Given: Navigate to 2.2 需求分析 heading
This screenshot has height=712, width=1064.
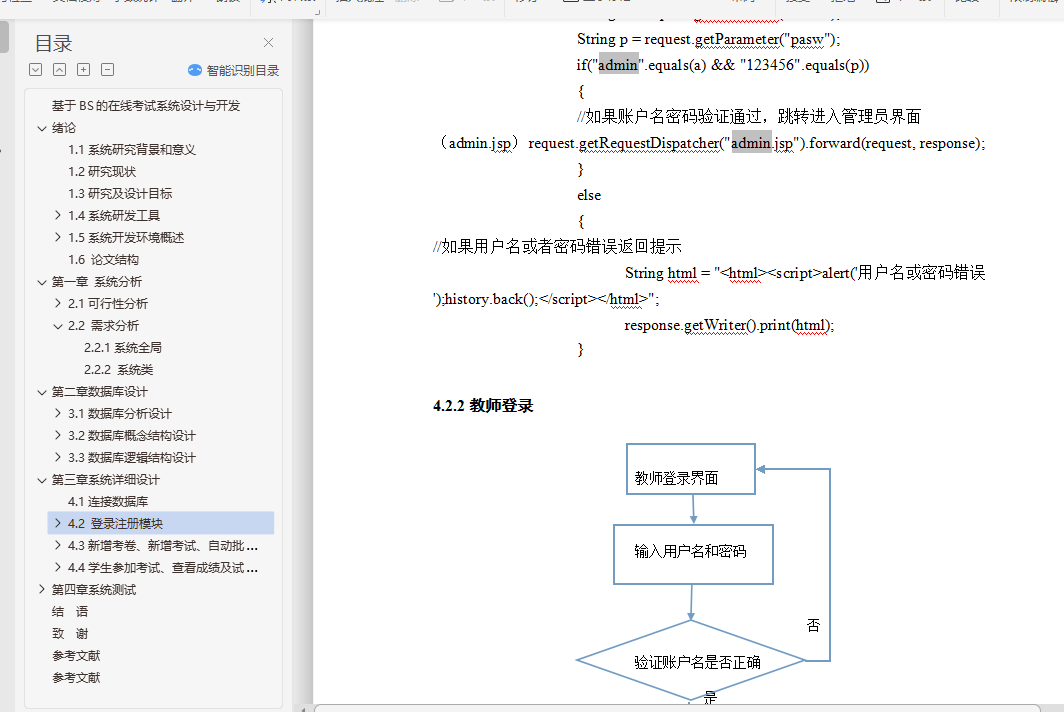Looking at the screenshot, I should pos(103,326).
